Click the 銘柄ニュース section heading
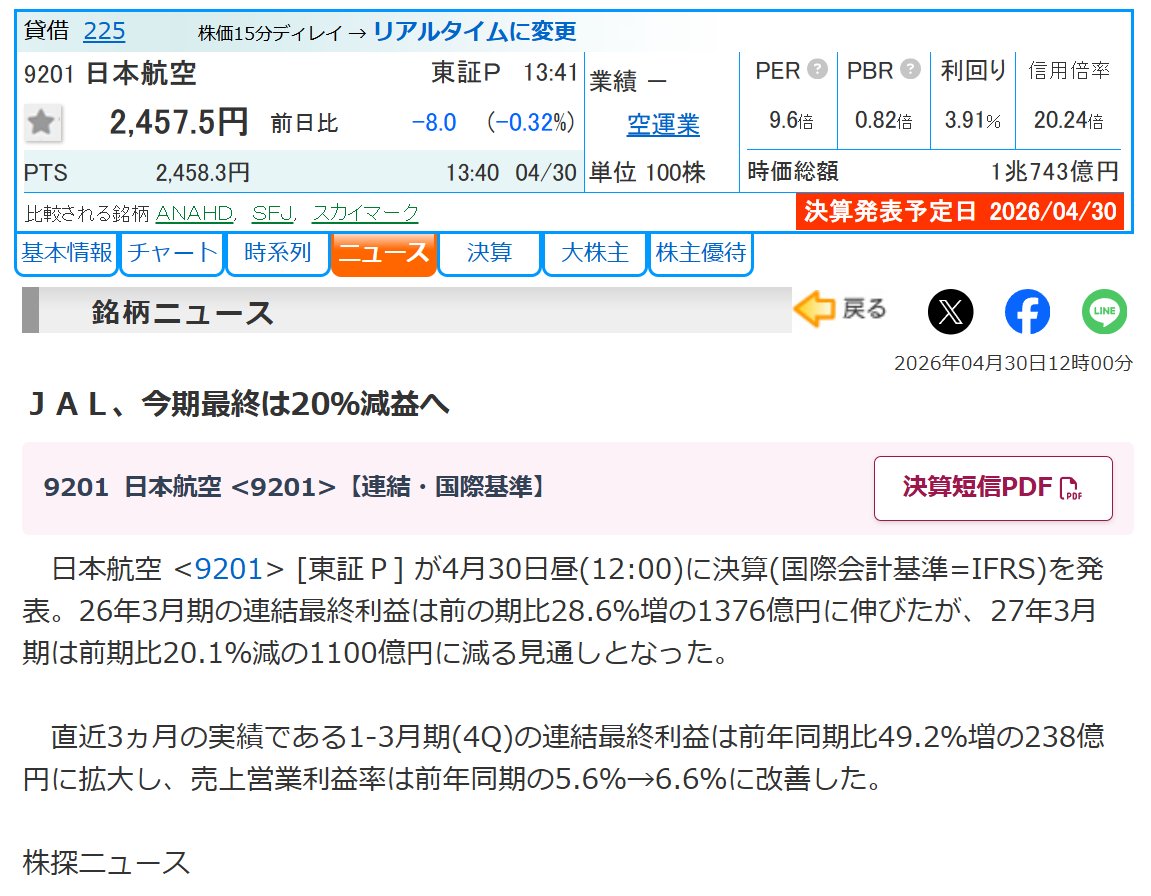Viewport: 1151px width, 896px height. click(183, 312)
